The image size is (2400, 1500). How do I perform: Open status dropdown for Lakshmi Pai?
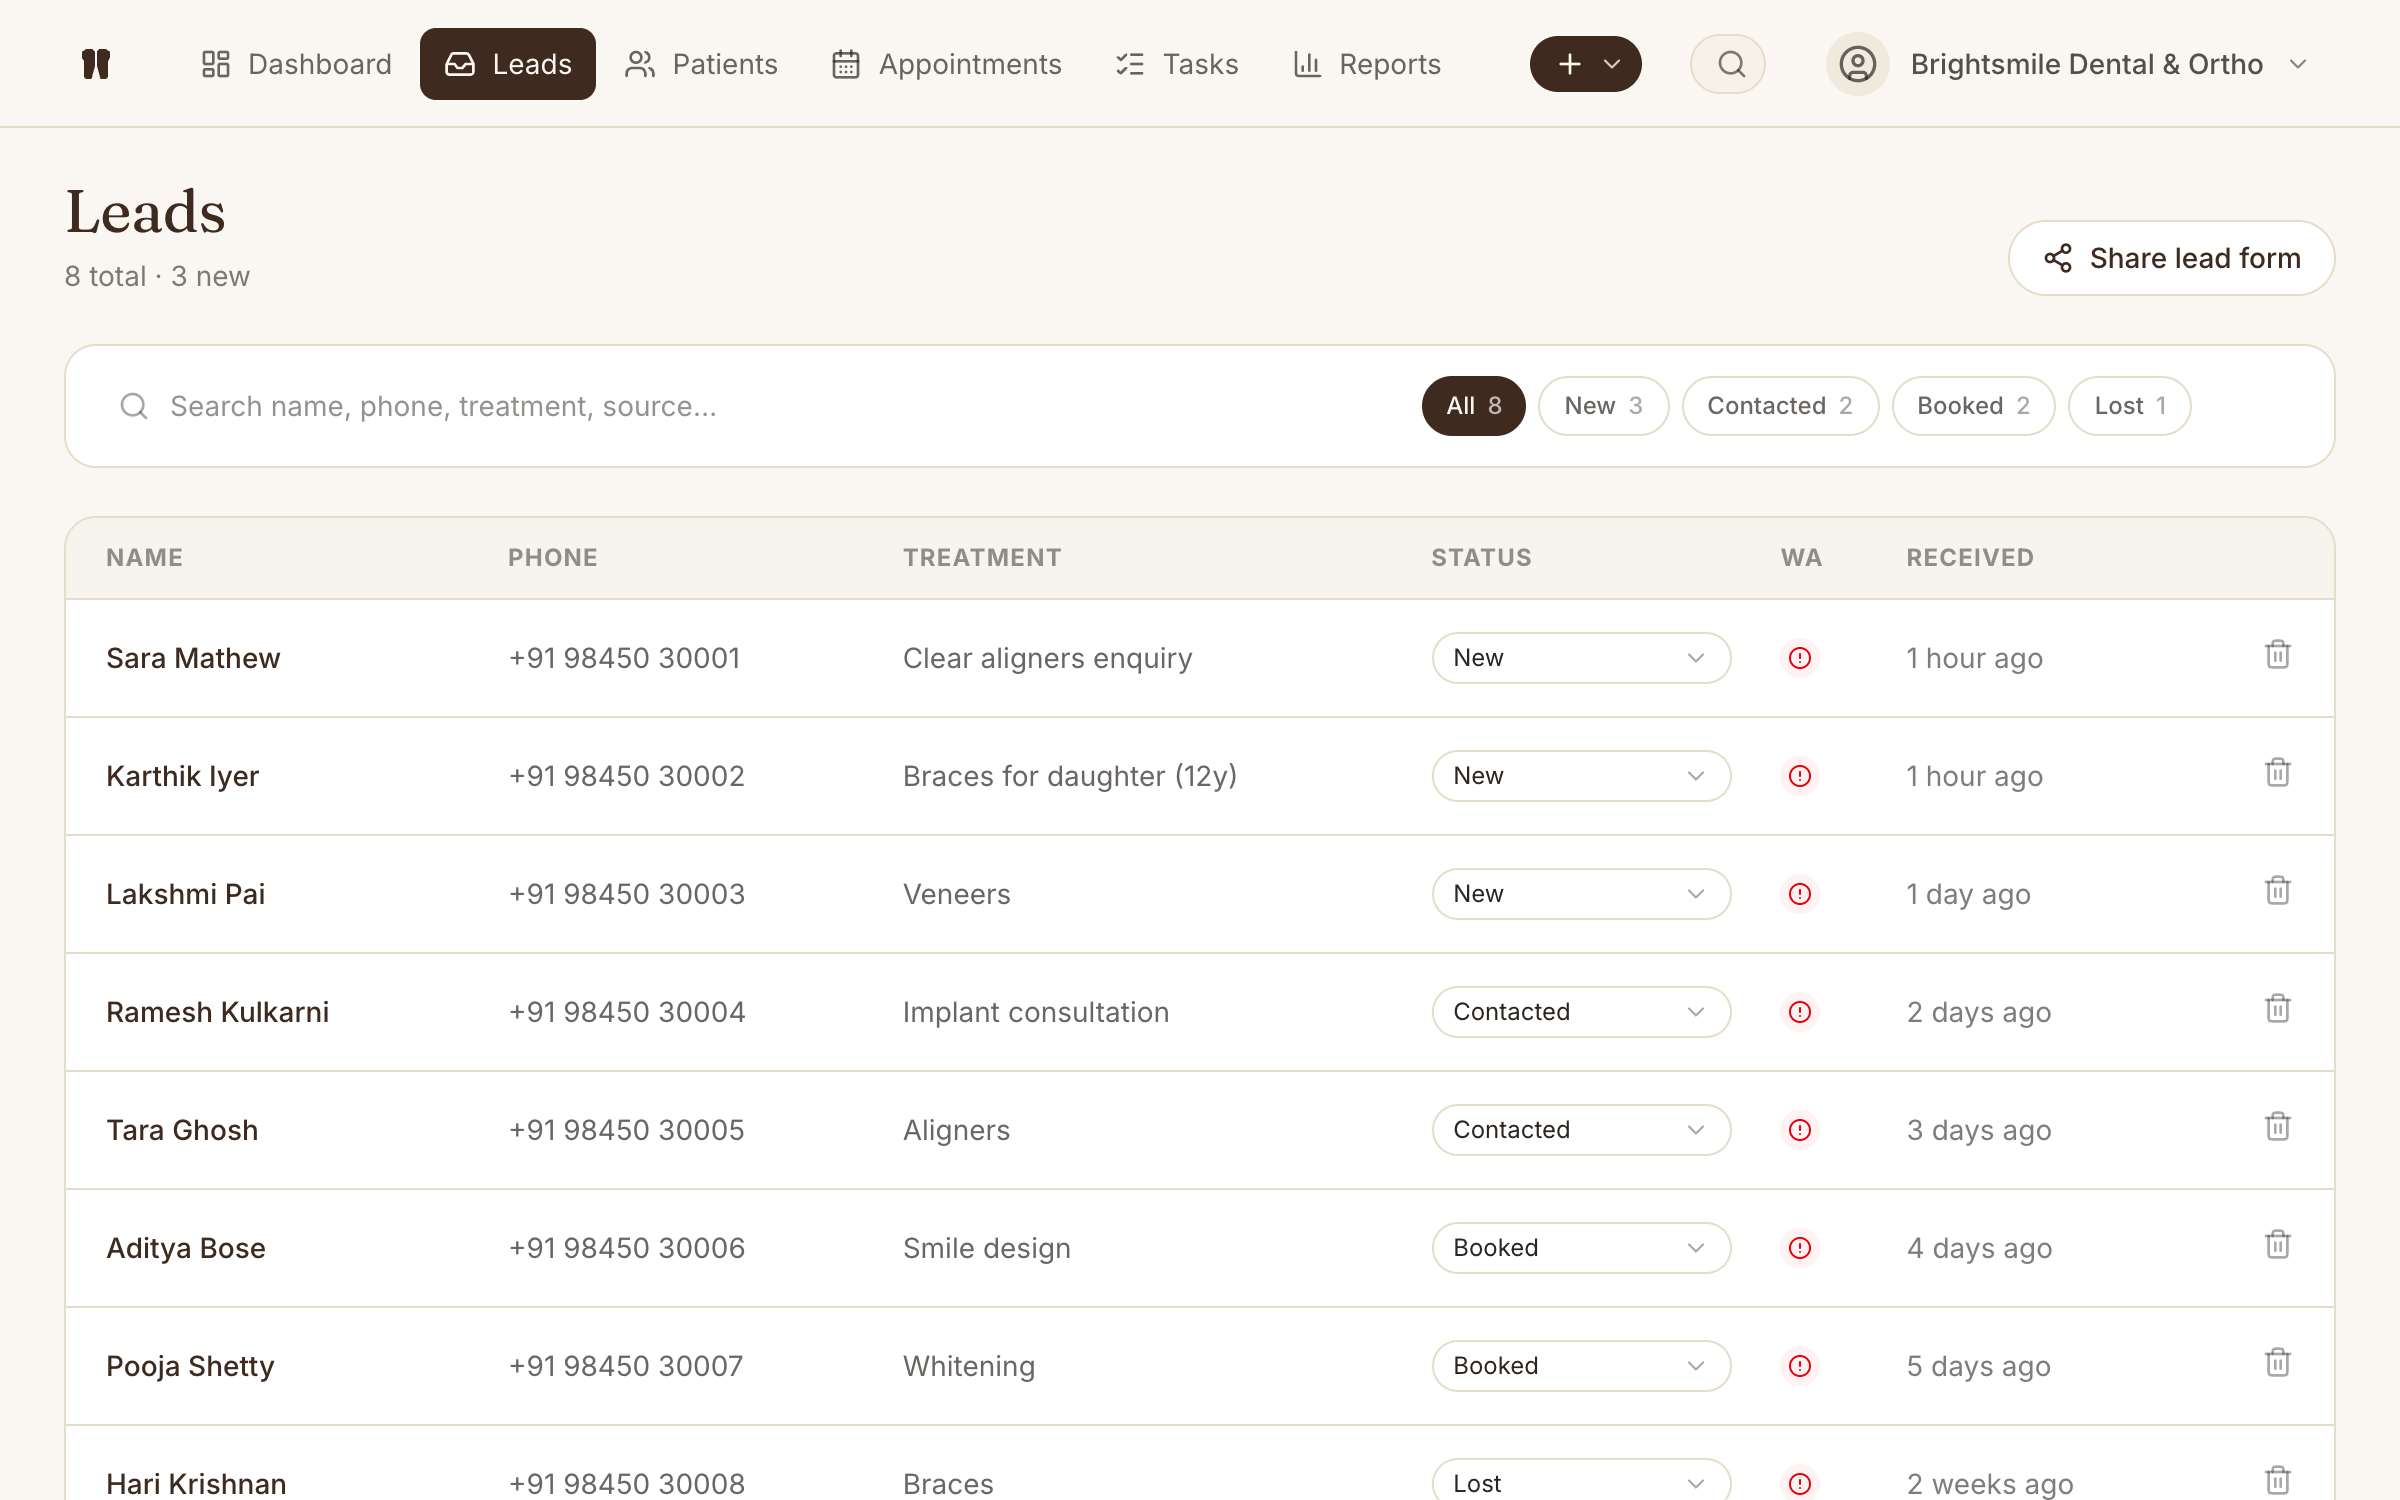click(1581, 894)
